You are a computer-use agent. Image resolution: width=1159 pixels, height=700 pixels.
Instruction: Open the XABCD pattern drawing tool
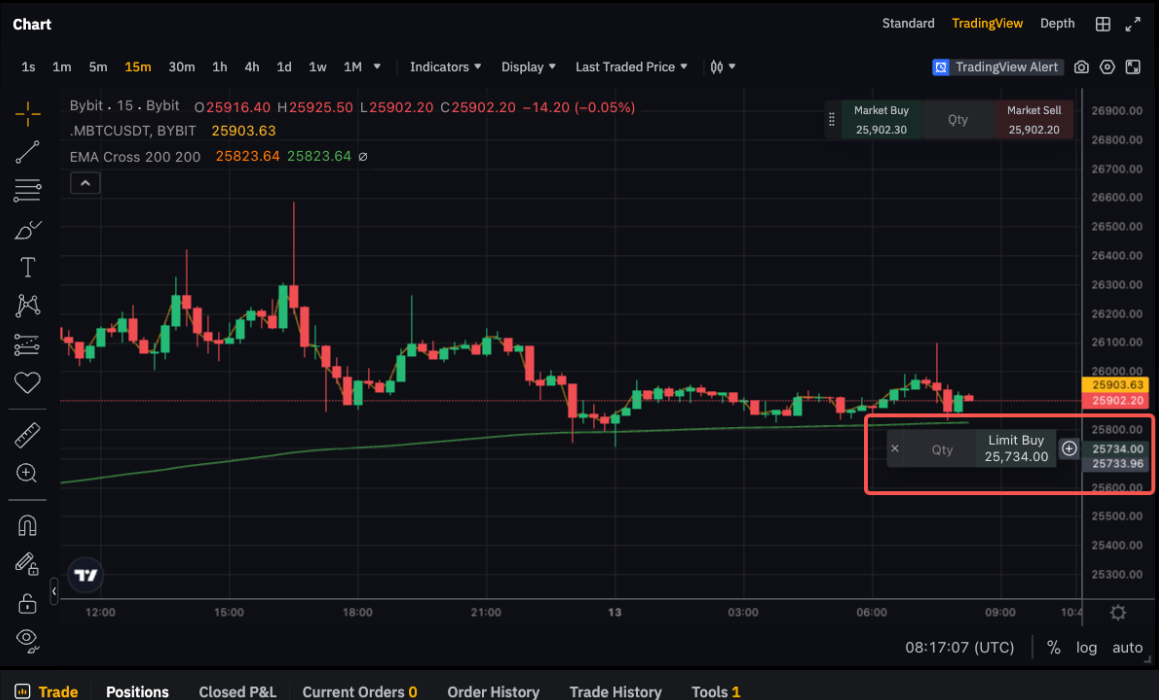click(29, 305)
